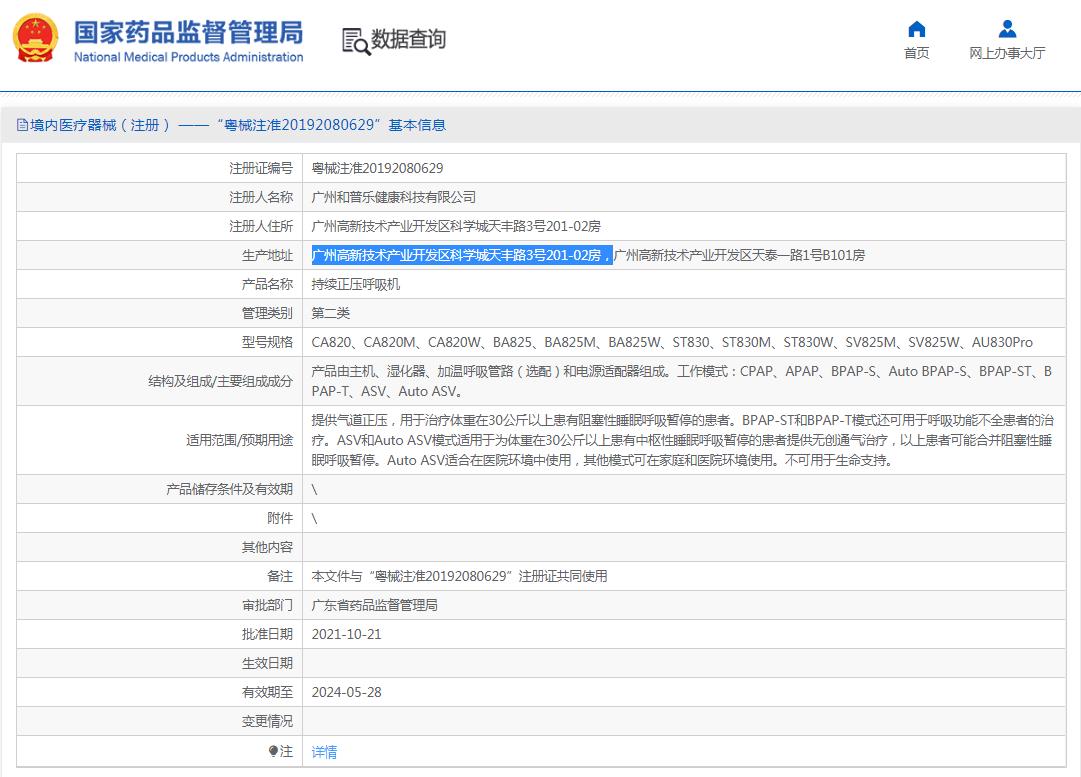Click National Medical Products Administration text
Image resolution: width=1081 pixels, height=777 pixels.
tap(188, 57)
